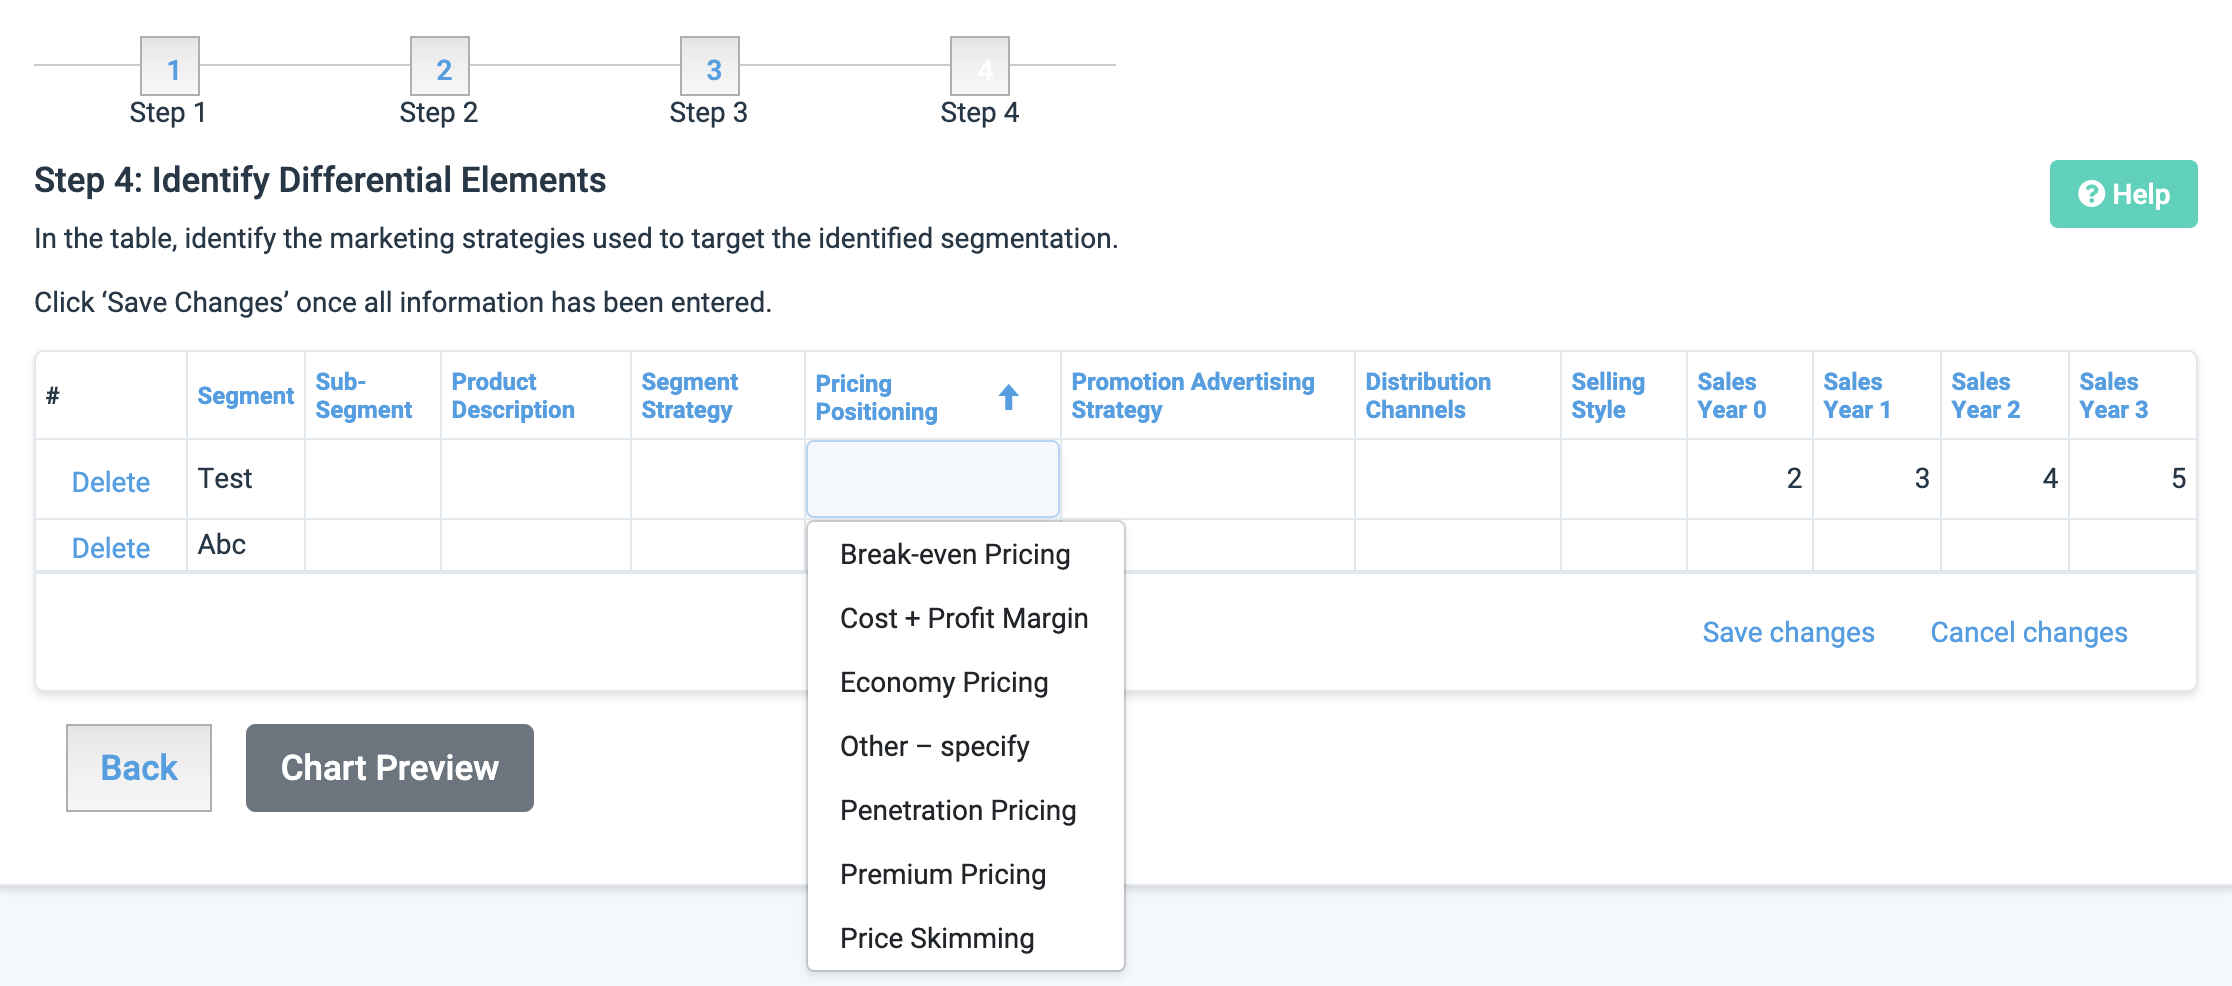Go to Step 2 in the wizard
The image size is (2232, 986).
coord(440,66)
